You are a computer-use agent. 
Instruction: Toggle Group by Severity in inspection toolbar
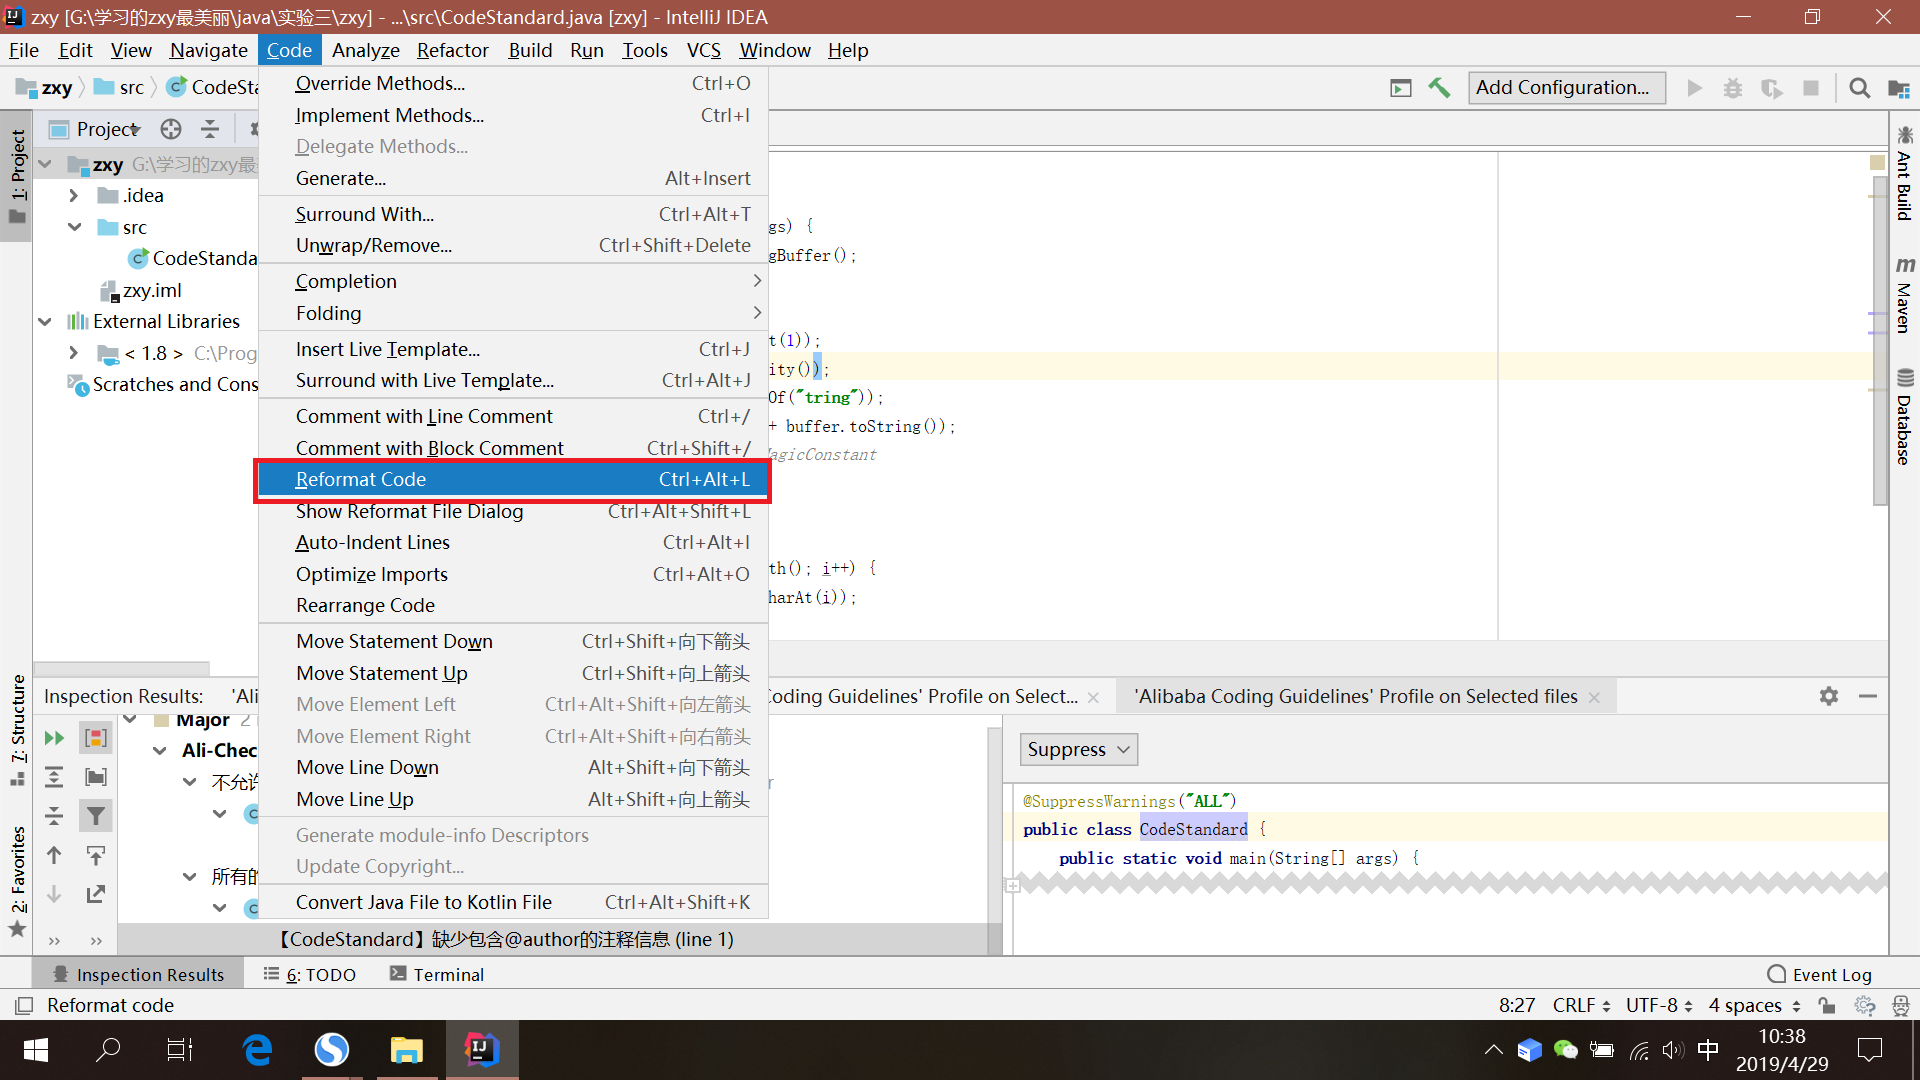point(96,738)
